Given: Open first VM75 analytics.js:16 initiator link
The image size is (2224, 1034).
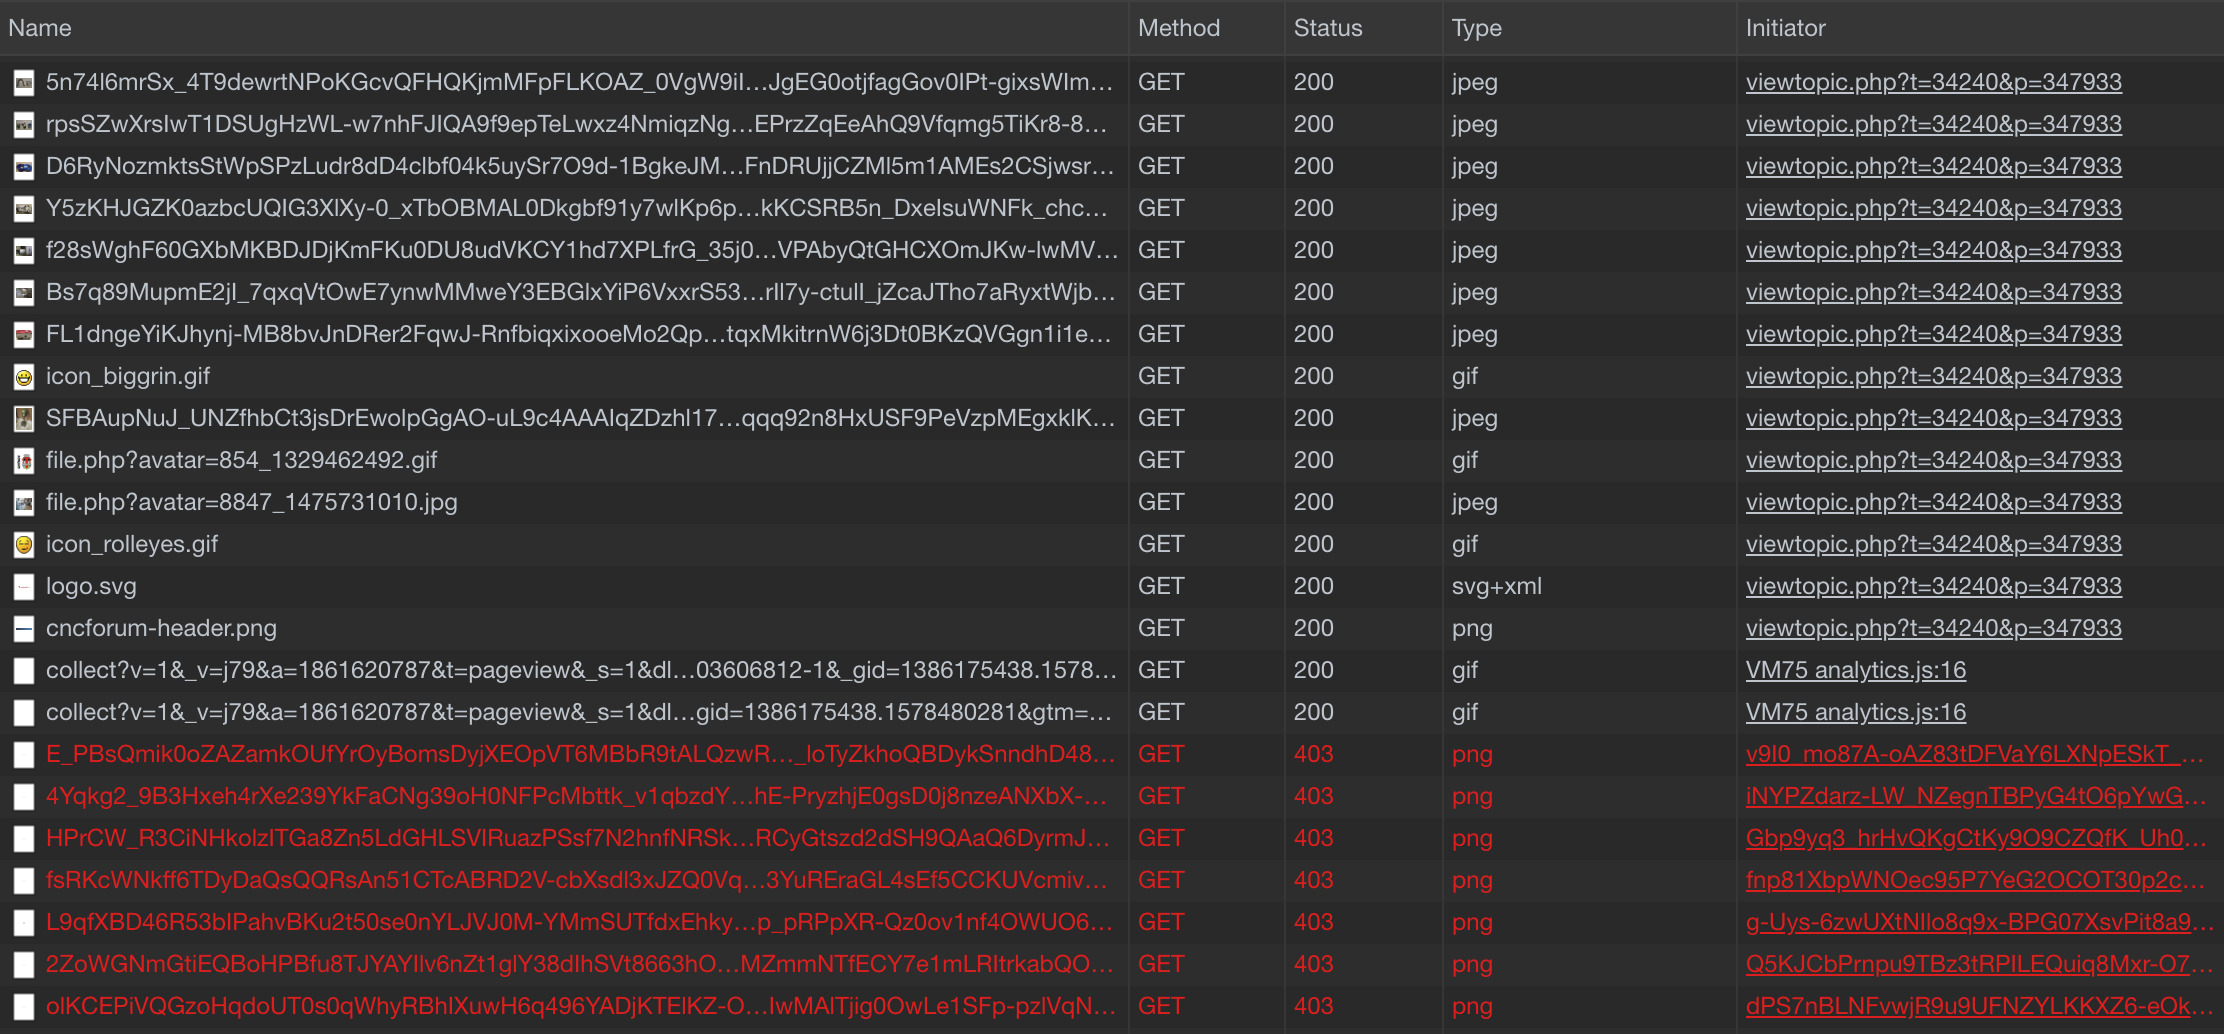Looking at the screenshot, I should click(x=1855, y=670).
